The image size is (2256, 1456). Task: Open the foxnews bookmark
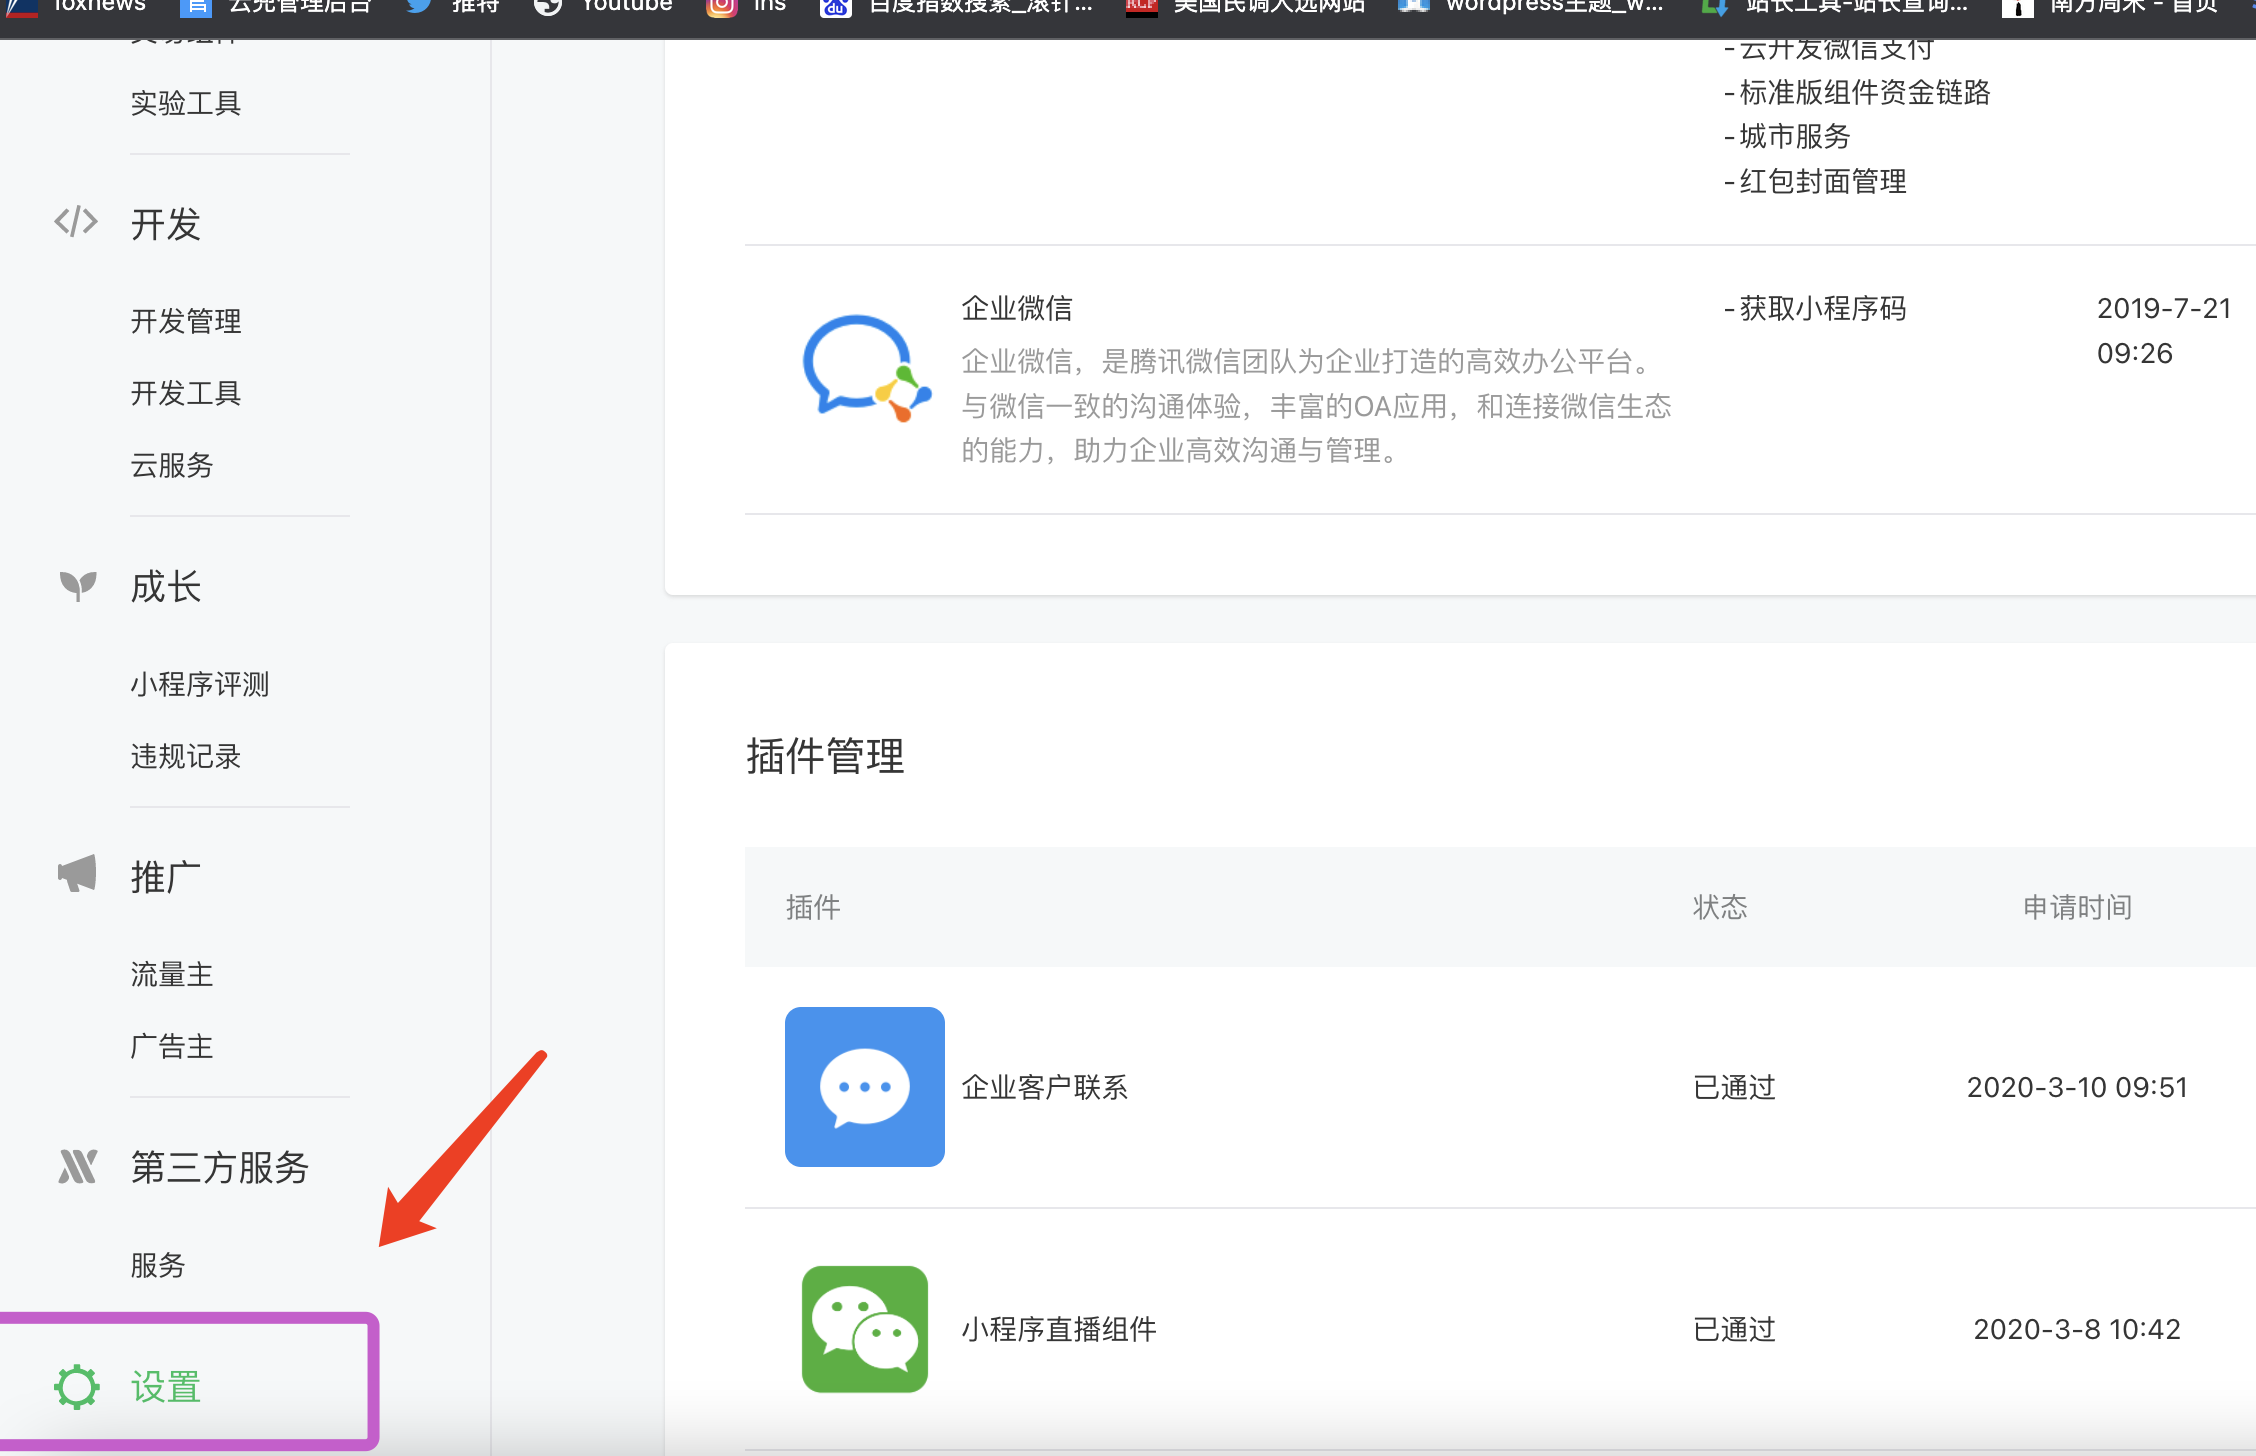[78, 8]
